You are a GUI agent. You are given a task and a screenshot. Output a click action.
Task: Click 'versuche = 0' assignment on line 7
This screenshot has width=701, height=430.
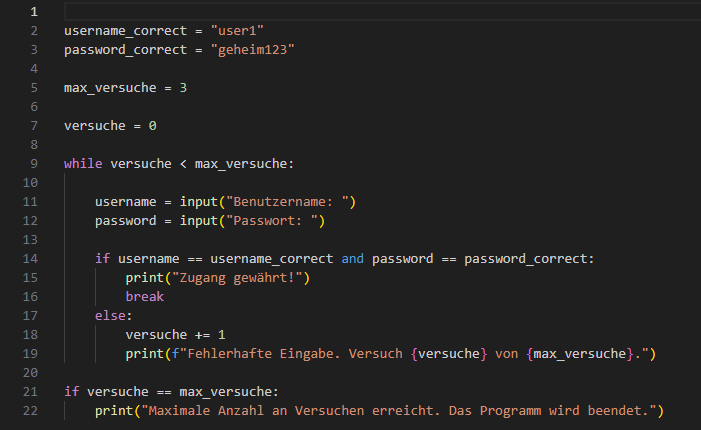pos(110,125)
